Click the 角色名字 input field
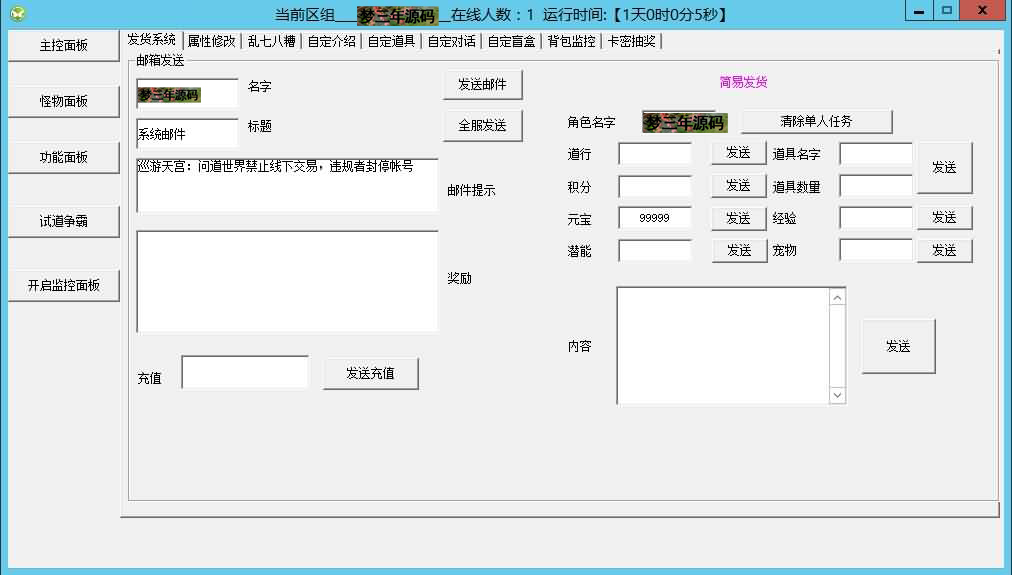Viewport: 1012px width, 575px height. pos(685,122)
